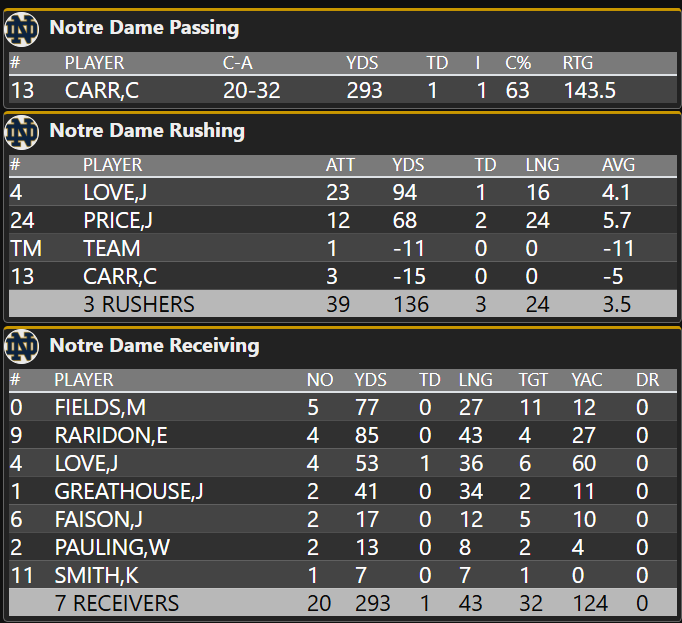Viewport: 682px width, 623px height.
Task: Click the DR column header in Receiving
Action: click(647, 380)
